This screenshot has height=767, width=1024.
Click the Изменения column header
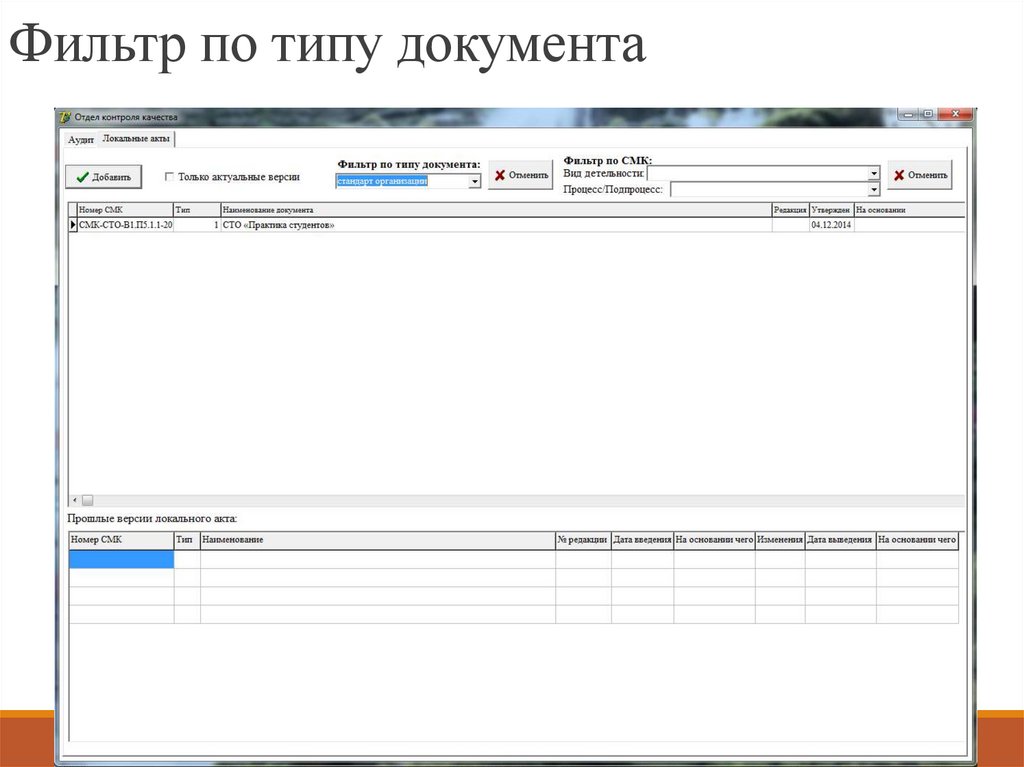pyautogui.click(x=780, y=540)
